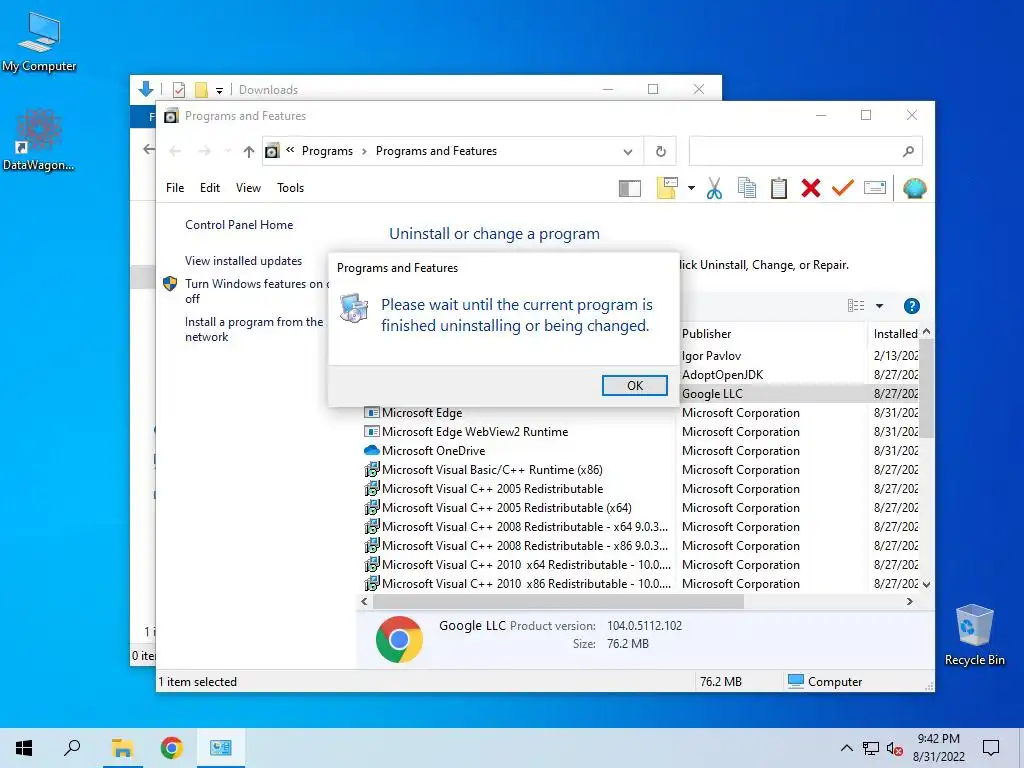Open the File menu
Viewport: 1024px width, 768px height.
click(x=175, y=188)
